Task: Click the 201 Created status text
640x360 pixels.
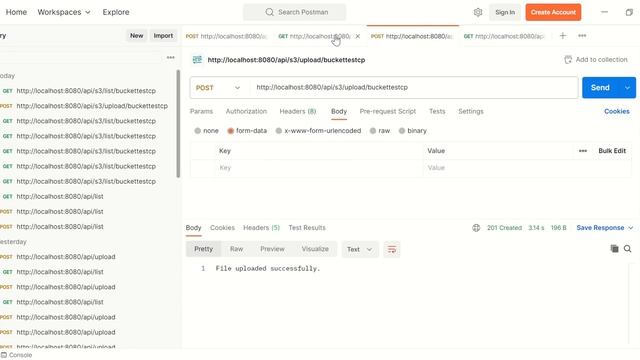Action: (x=504, y=228)
